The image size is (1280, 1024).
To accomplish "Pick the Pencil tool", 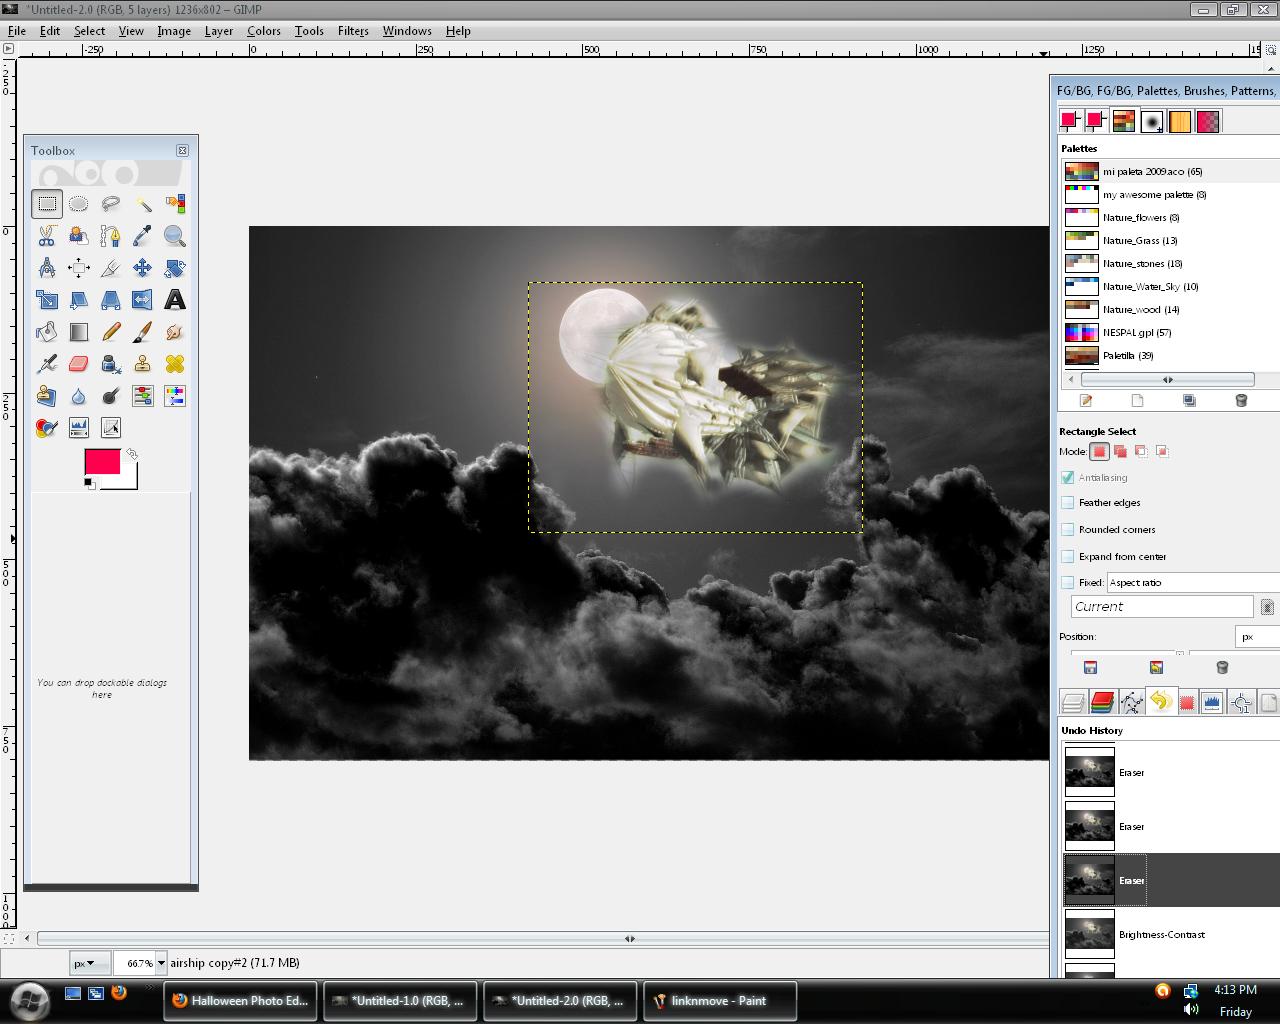I will click(x=111, y=332).
